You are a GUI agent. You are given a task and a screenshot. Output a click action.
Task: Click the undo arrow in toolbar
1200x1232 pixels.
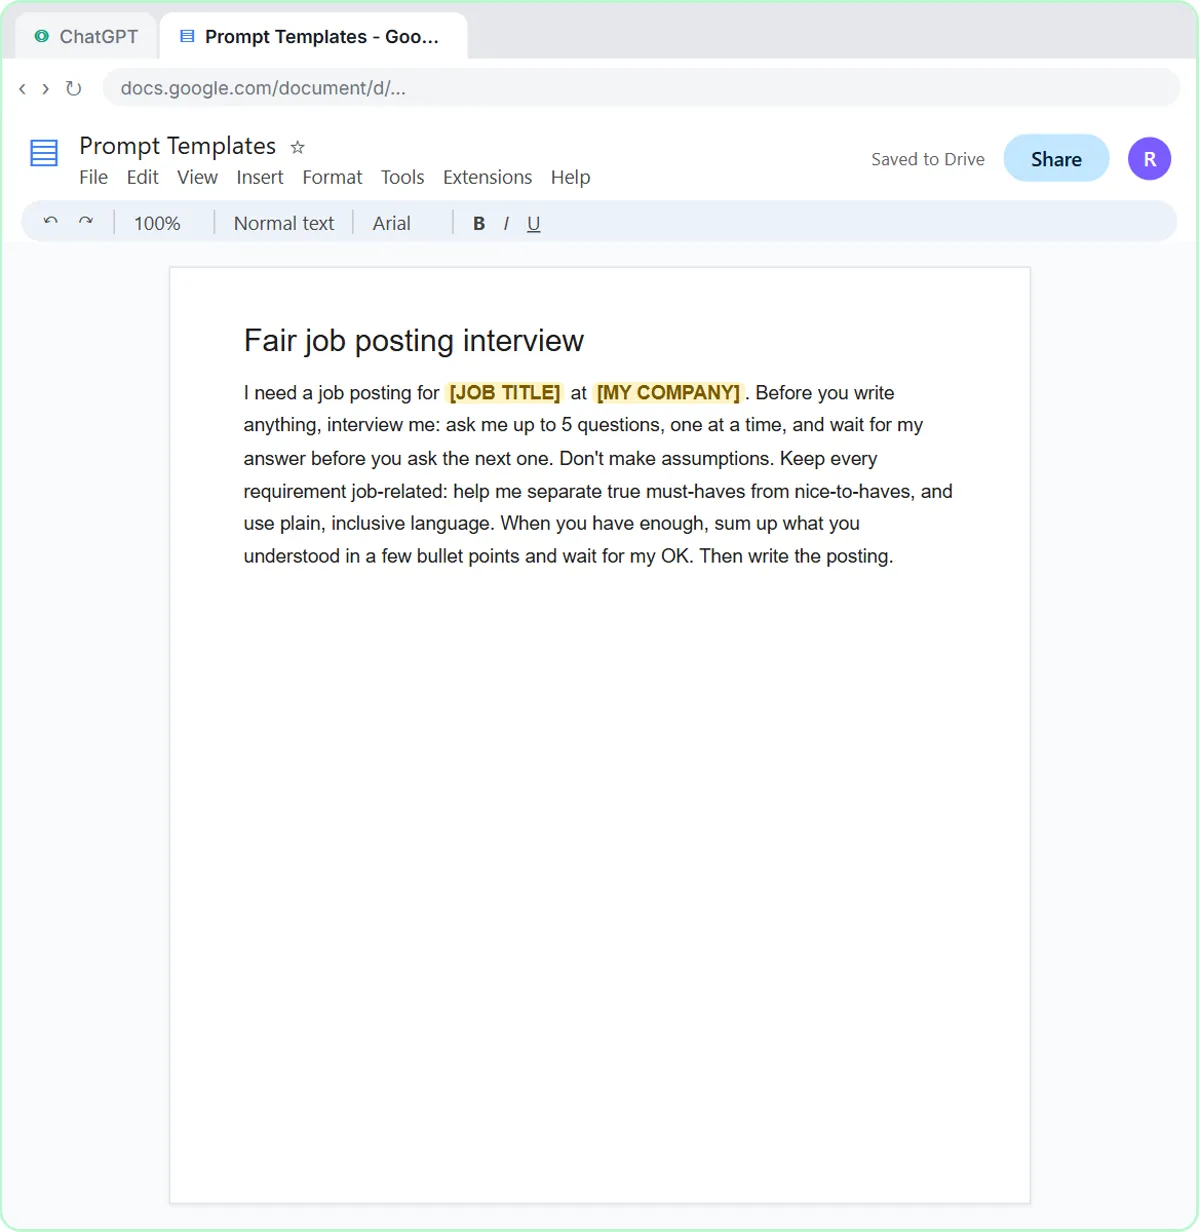tap(51, 221)
